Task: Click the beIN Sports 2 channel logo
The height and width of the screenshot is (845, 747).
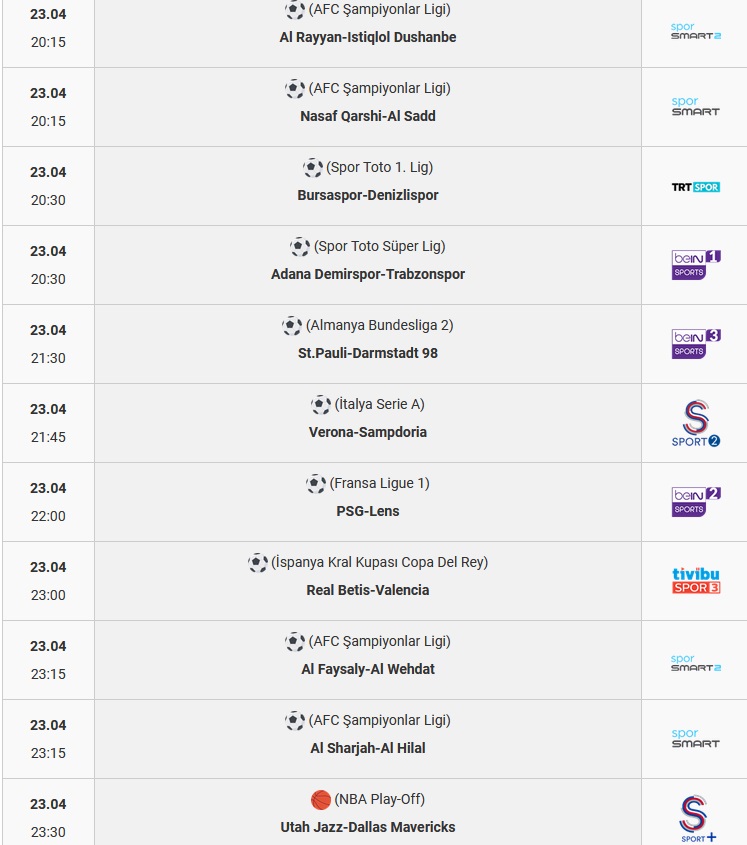Action: 696,502
